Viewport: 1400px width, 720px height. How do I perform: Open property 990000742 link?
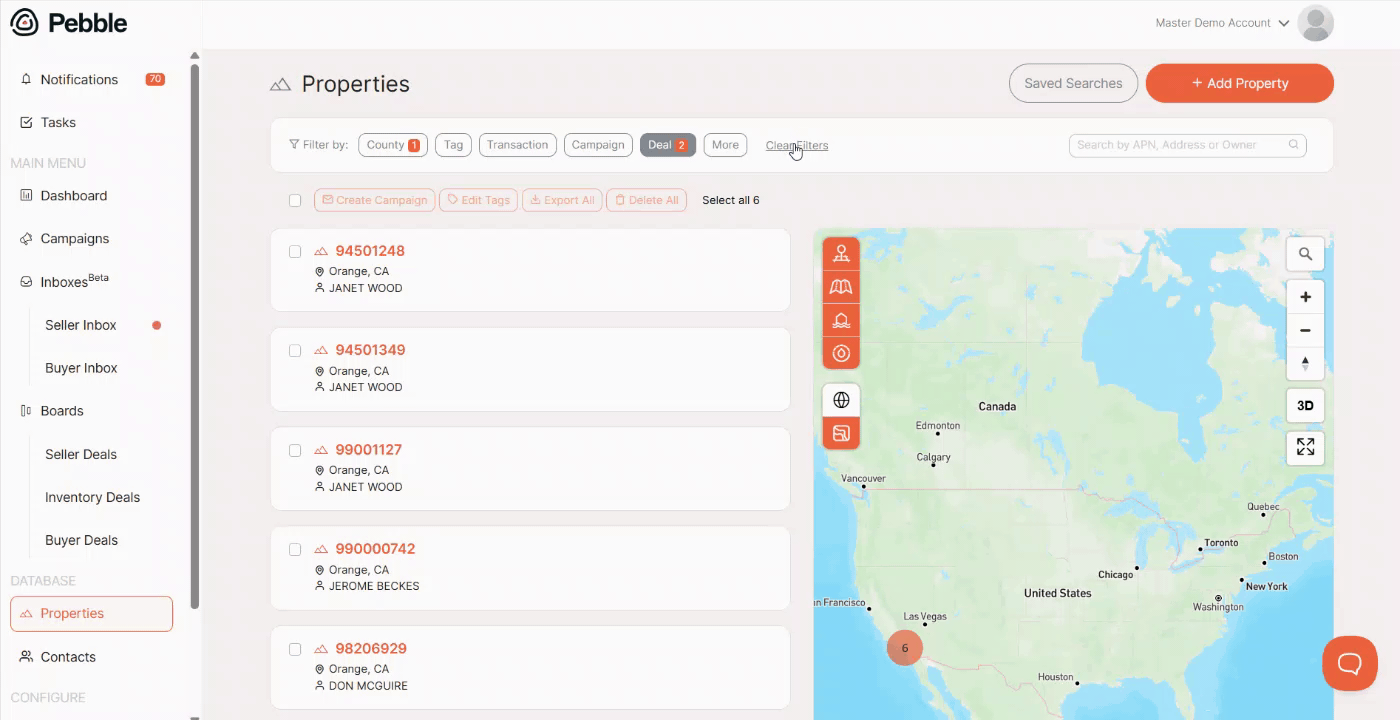tap(375, 549)
